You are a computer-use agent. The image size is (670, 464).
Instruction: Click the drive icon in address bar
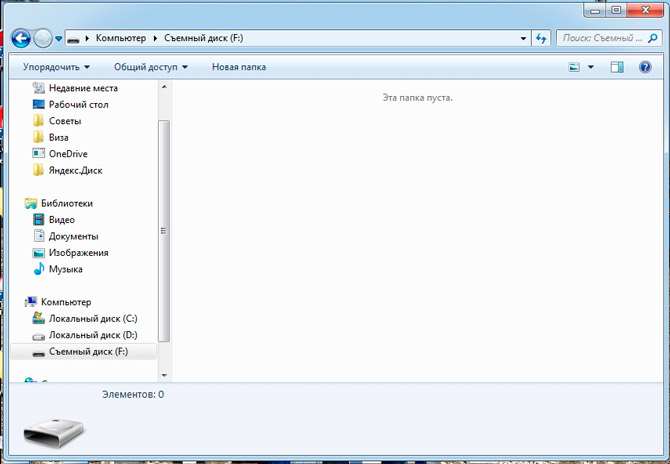click(73, 39)
